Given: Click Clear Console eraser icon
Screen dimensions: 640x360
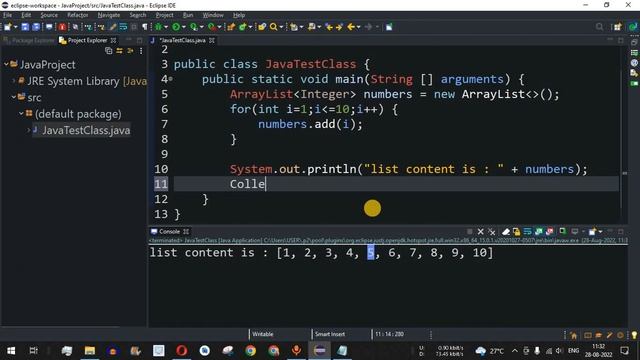Looking at the screenshot, I should (x=506, y=232).
